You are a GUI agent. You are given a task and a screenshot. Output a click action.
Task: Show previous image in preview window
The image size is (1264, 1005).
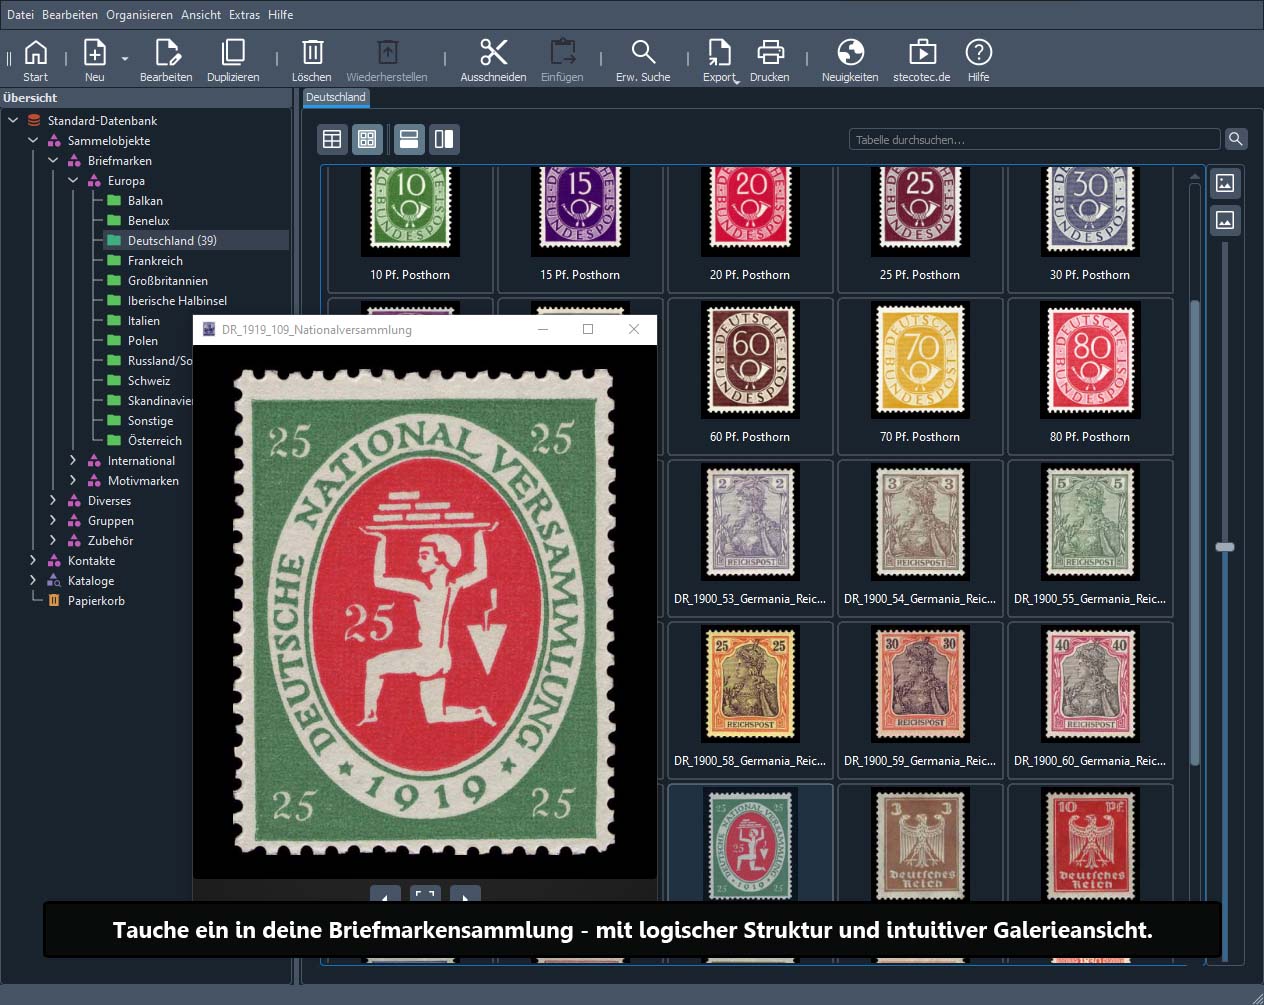pos(385,894)
